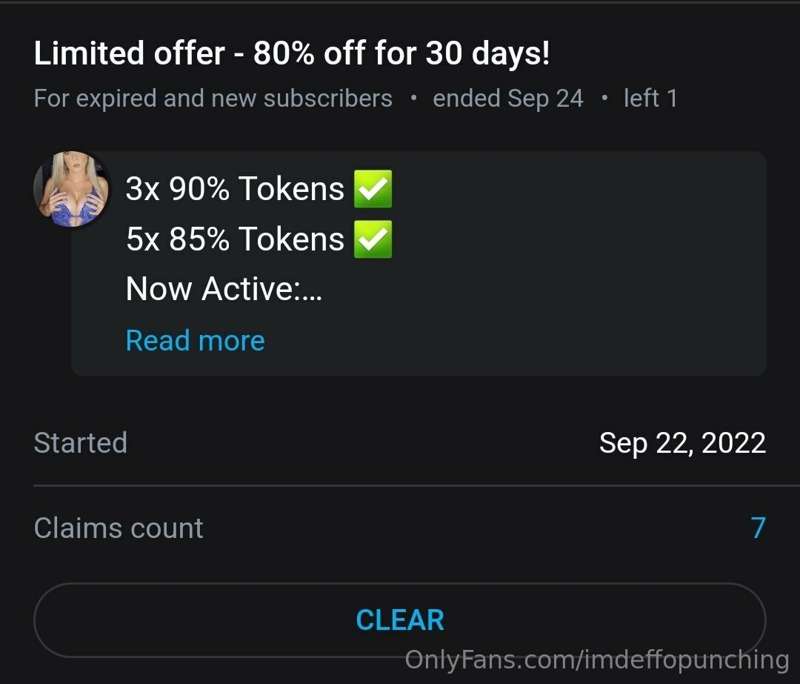This screenshot has width=800, height=684.
Task: Click the CLEAR button
Action: (x=399, y=620)
